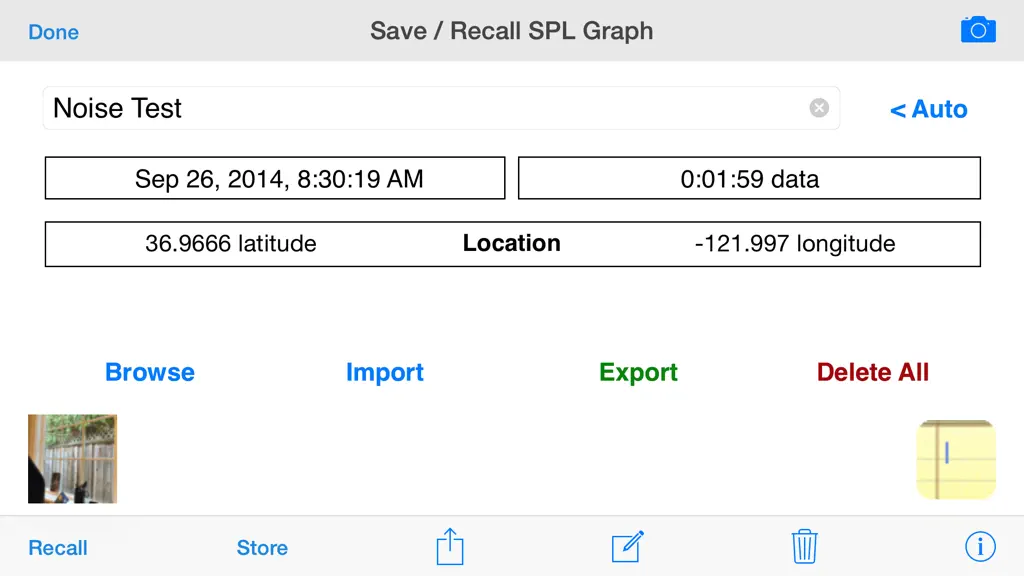This screenshot has width=1024, height=576.
Task: Tap the red Delete All button
Action: point(872,372)
